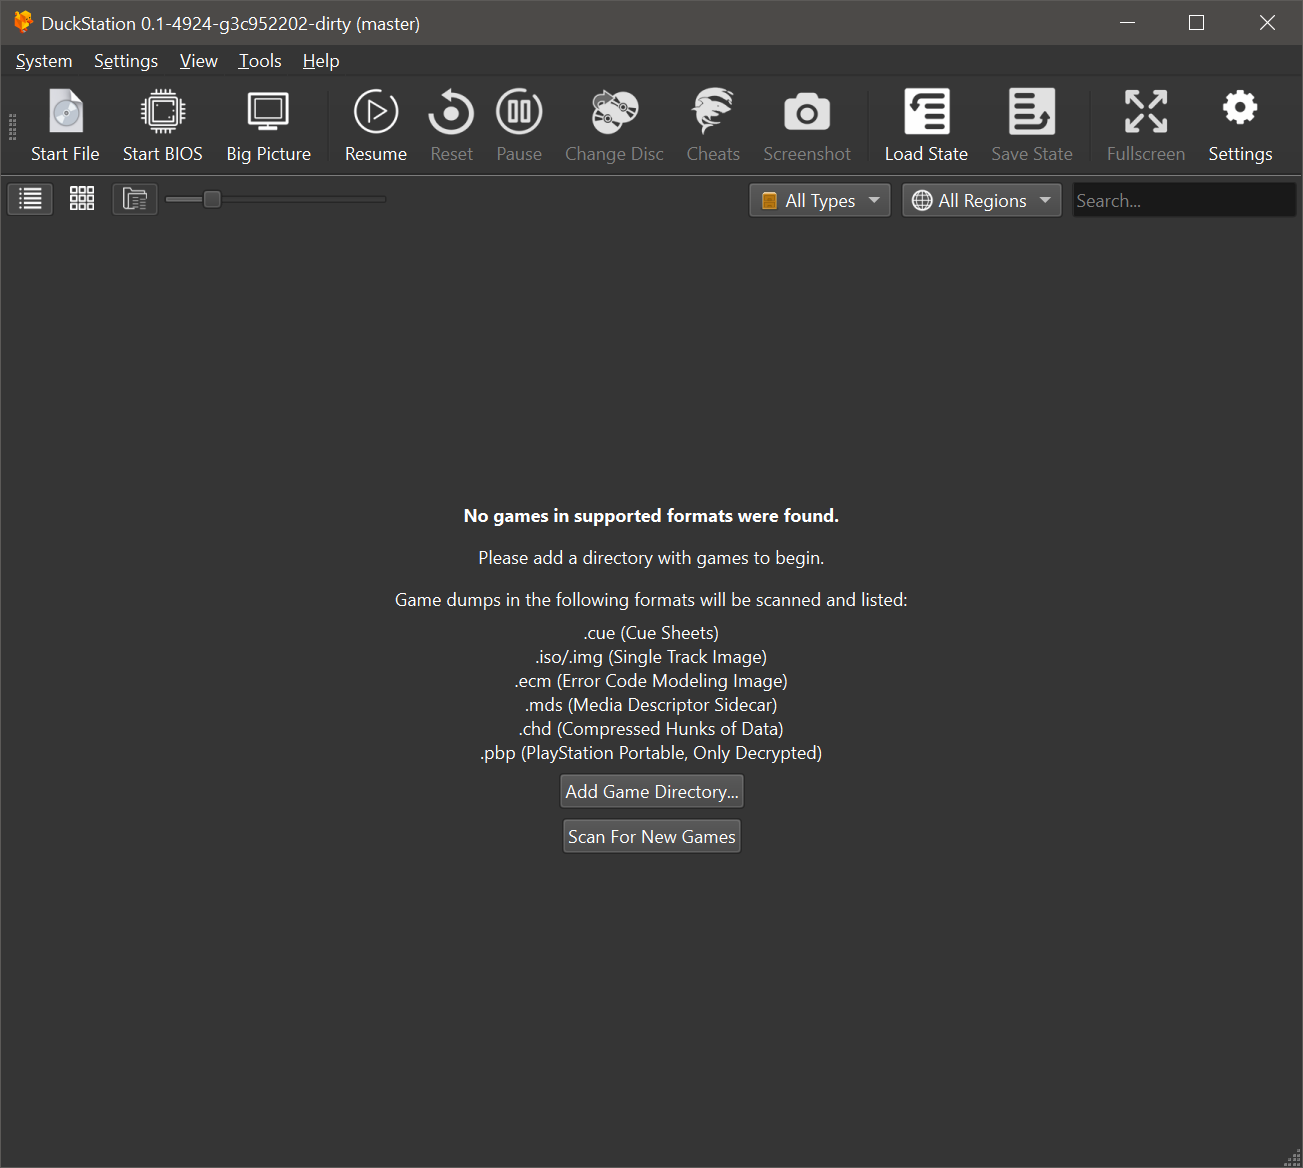Click the toolbar drag handle

click(x=12, y=126)
